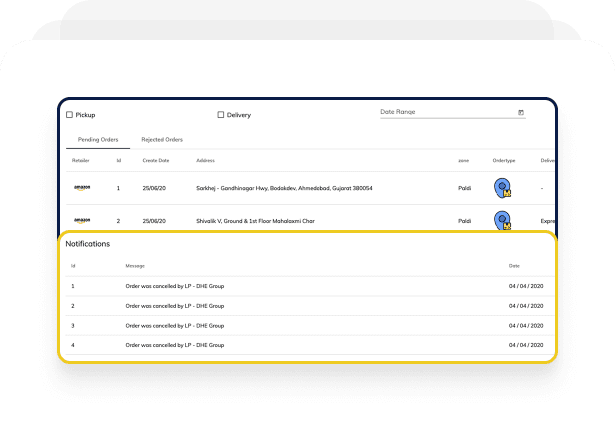Click the Notifications heading
This screenshot has width=615, height=421.
(87, 244)
